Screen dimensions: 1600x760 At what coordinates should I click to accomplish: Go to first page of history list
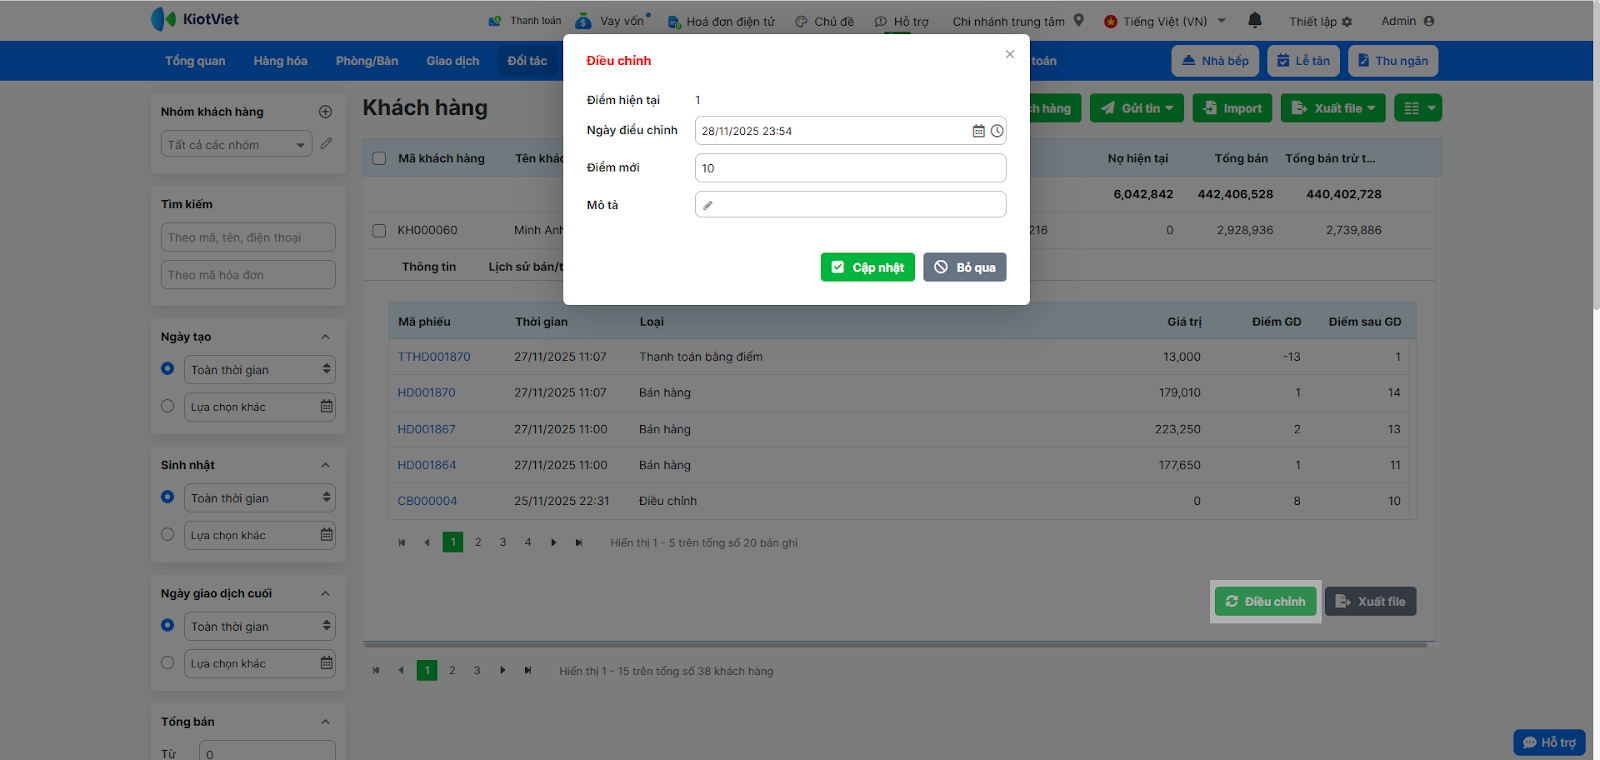click(x=402, y=543)
